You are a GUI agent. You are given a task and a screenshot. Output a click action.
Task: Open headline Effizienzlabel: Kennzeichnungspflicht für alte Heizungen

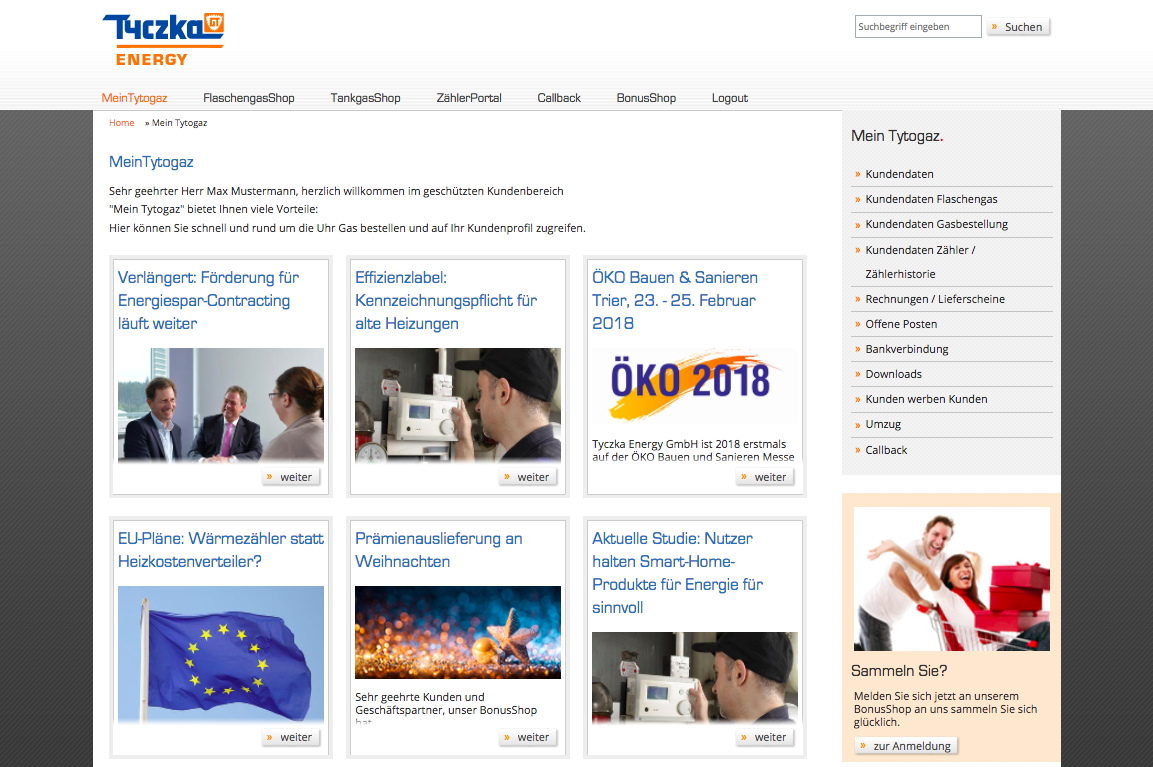click(x=446, y=301)
